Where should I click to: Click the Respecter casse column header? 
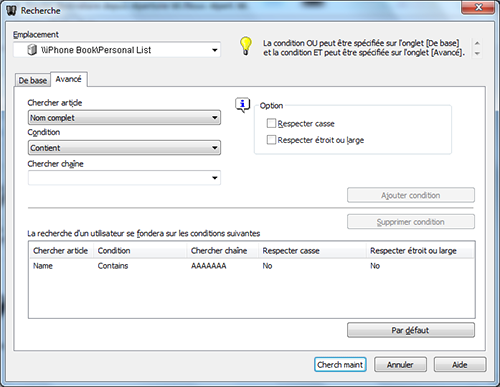[x=313, y=251]
